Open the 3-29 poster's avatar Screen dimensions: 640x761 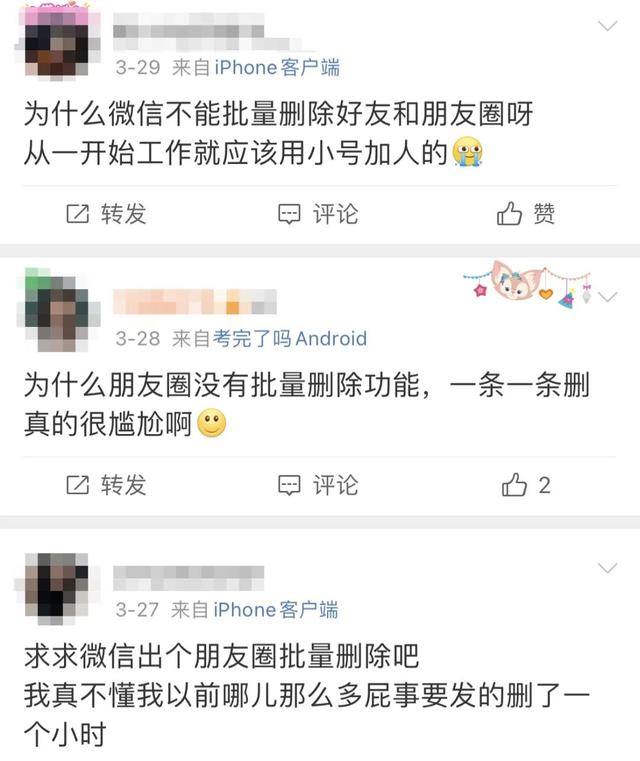(57, 42)
